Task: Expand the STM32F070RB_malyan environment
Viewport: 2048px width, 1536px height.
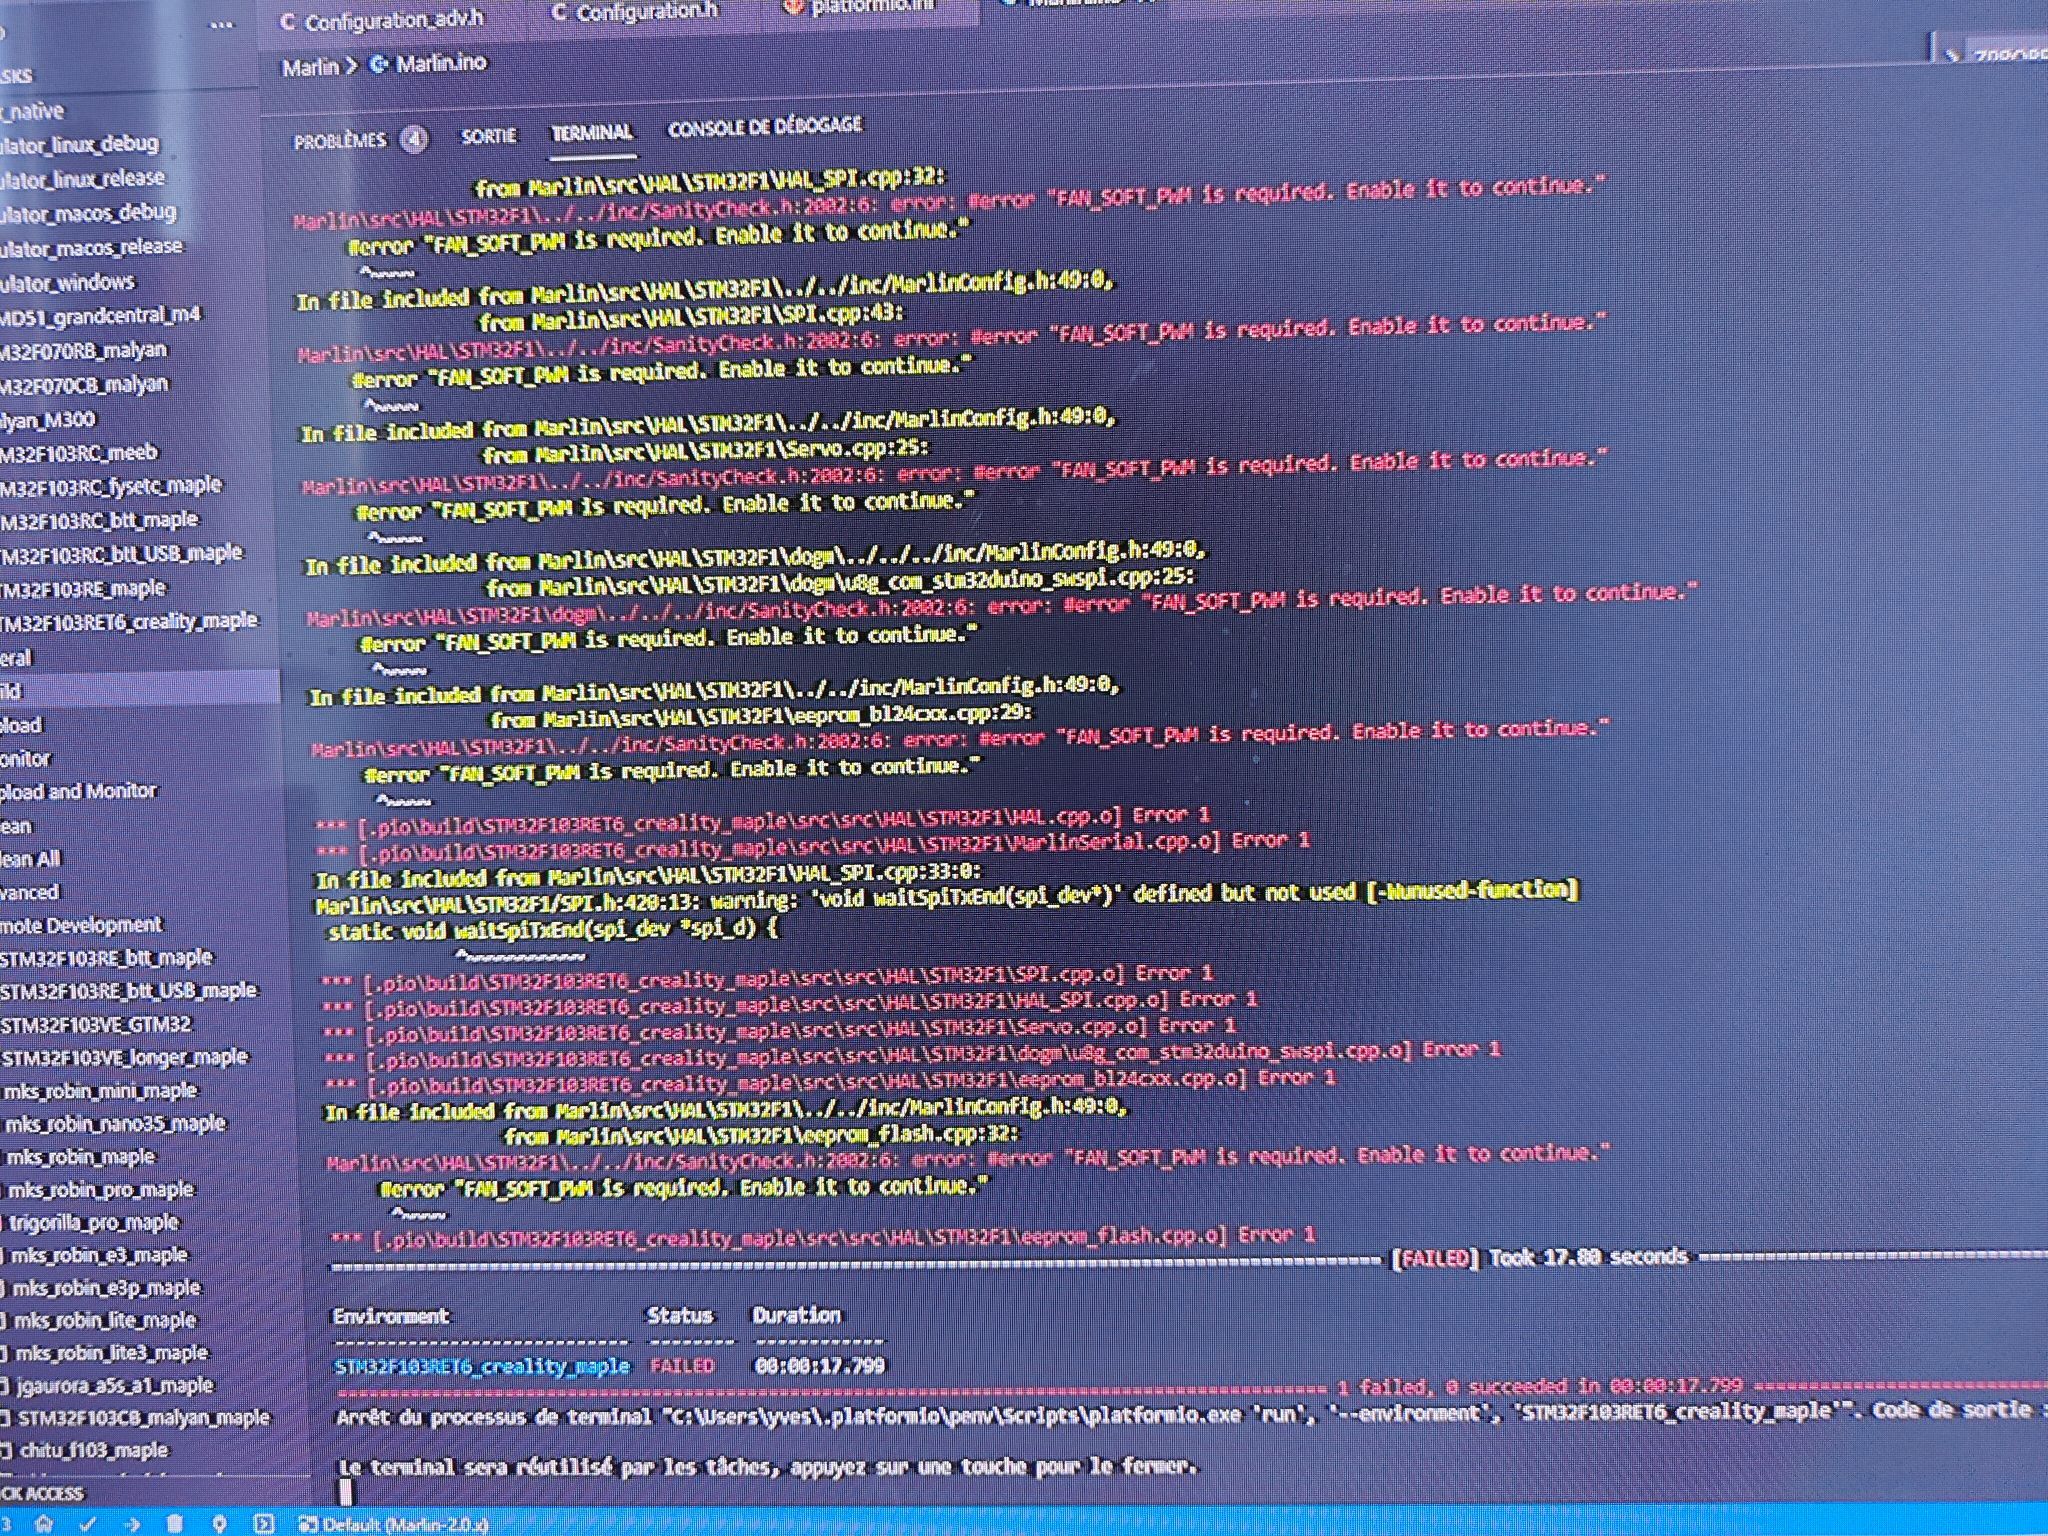Action: [x=84, y=351]
